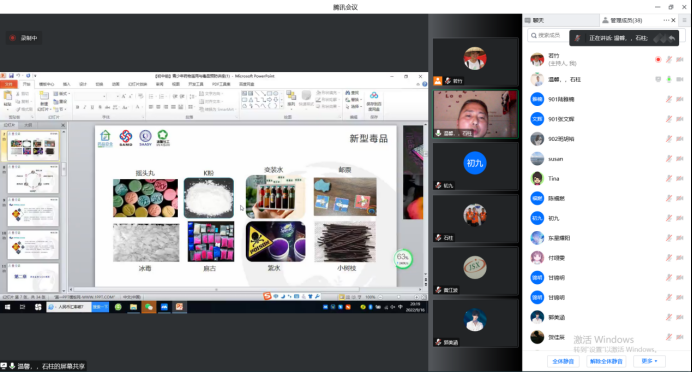
Task: Adjust the PowerPoint zoom slider in the status bar
Action: coord(399,297)
